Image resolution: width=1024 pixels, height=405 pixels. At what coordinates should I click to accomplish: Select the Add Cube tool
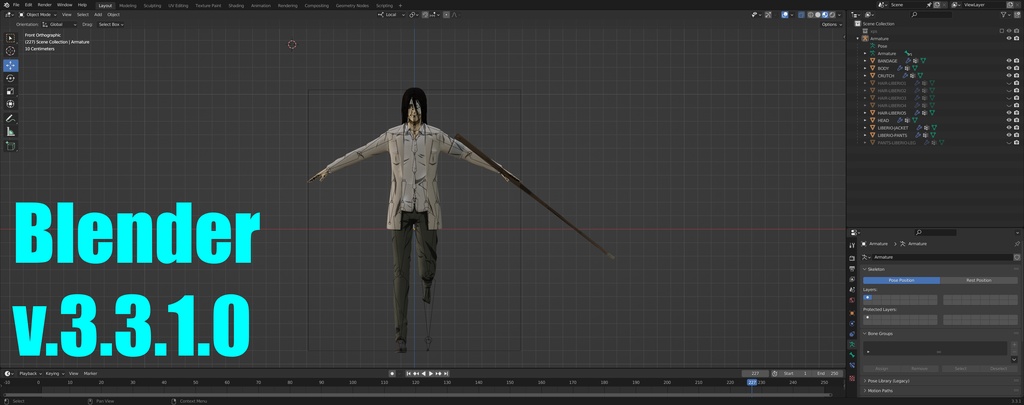[x=10, y=146]
